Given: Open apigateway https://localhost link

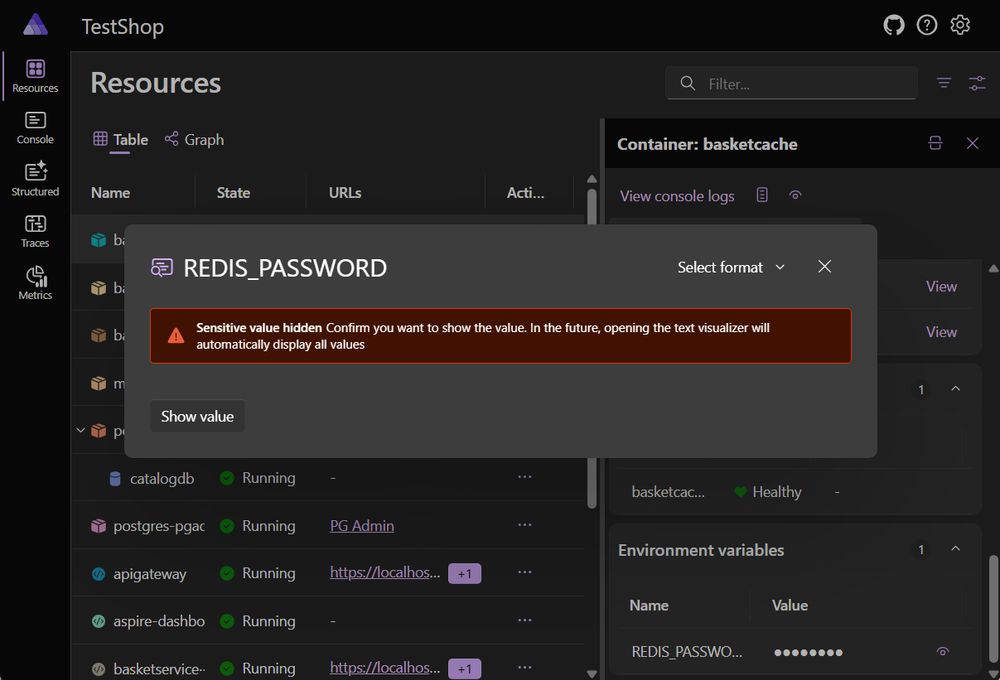Looking at the screenshot, I should coord(385,573).
